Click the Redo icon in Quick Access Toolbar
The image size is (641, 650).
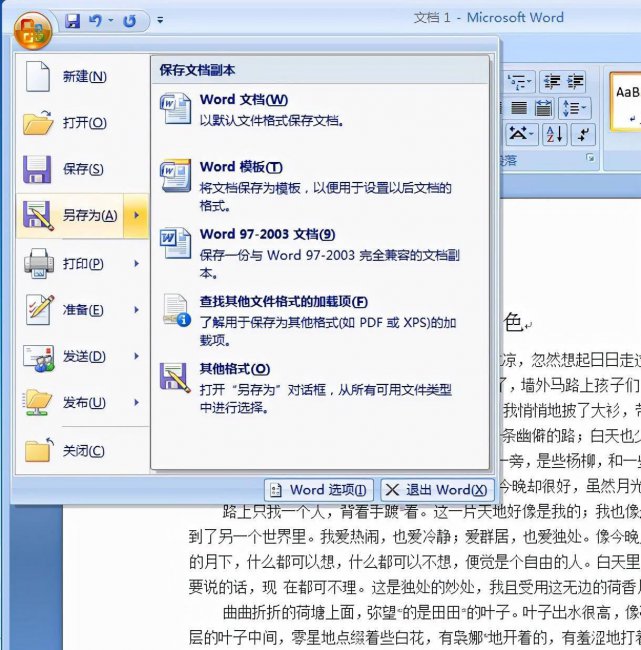tap(130, 20)
